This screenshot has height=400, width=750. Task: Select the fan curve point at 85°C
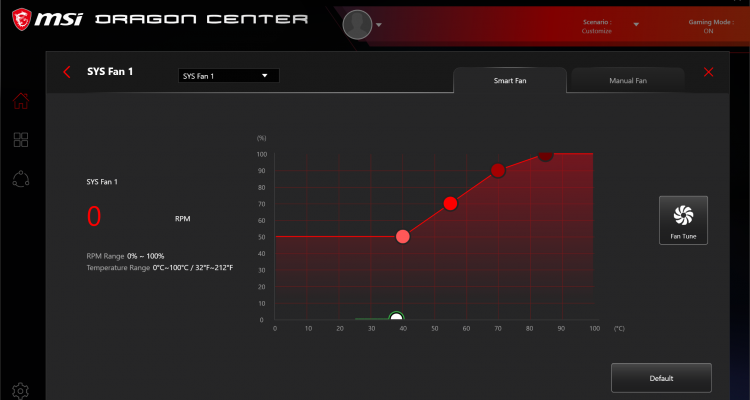(x=545, y=155)
